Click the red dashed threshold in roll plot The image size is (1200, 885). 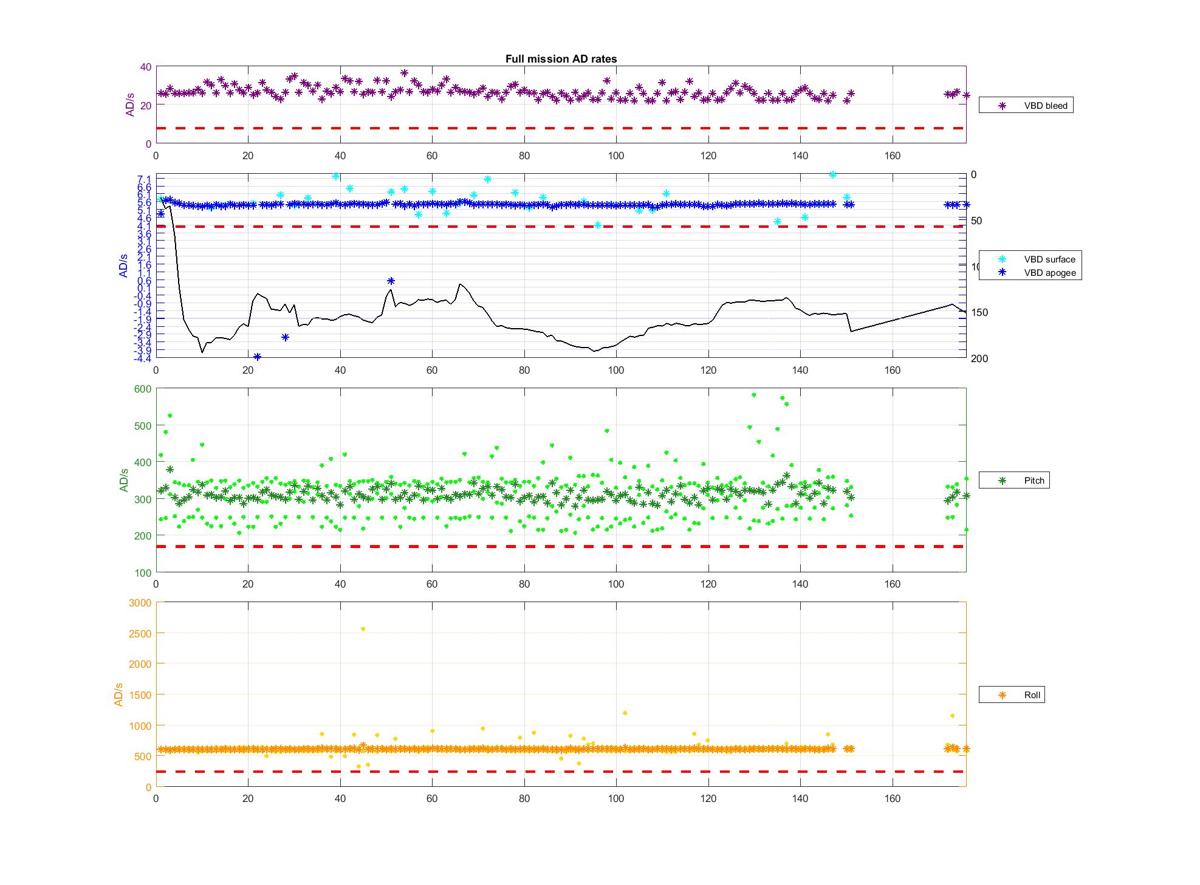(x=560, y=771)
